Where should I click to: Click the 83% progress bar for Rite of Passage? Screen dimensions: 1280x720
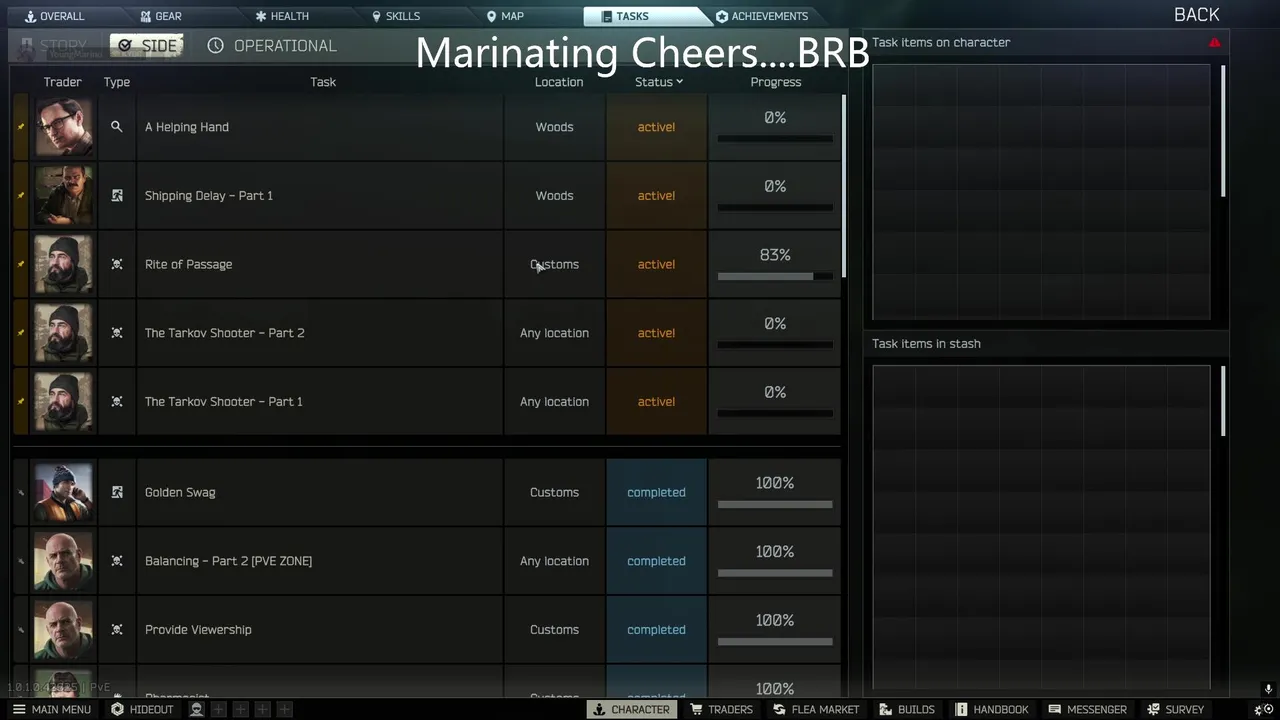[x=775, y=277]
